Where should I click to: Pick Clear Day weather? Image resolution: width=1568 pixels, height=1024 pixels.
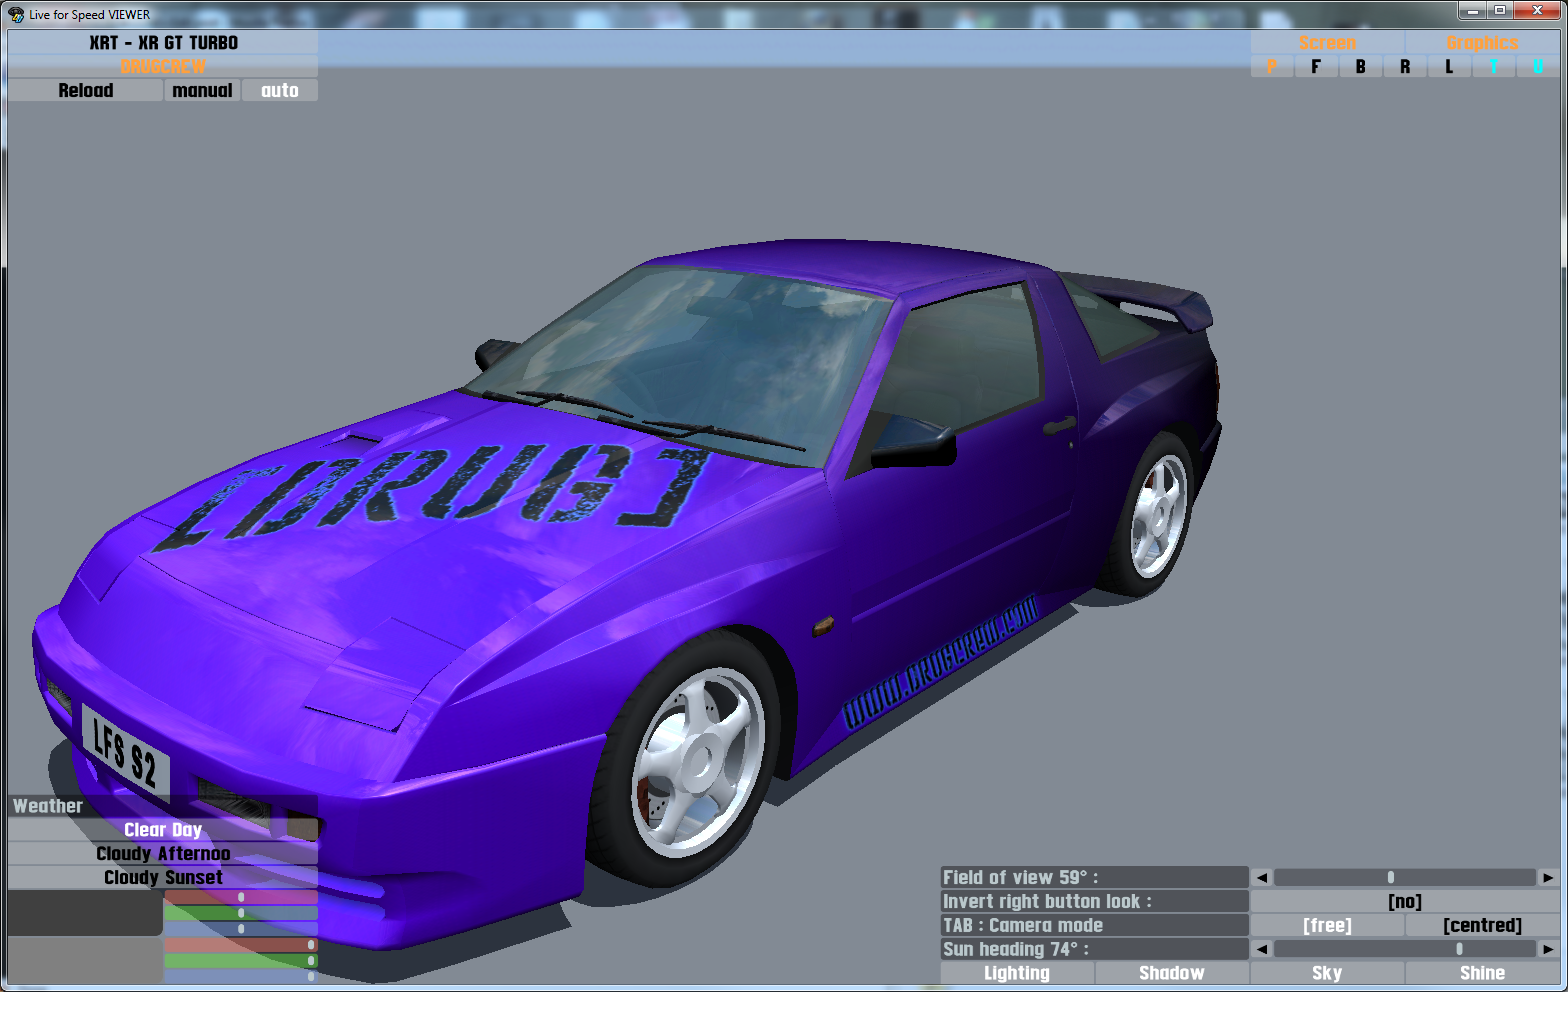(163, 830)
